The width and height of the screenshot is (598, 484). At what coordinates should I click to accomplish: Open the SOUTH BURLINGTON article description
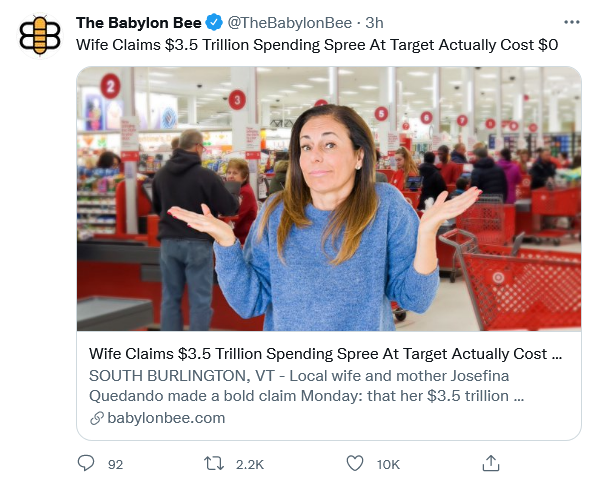pyautogui.click(x=306, y=386)
